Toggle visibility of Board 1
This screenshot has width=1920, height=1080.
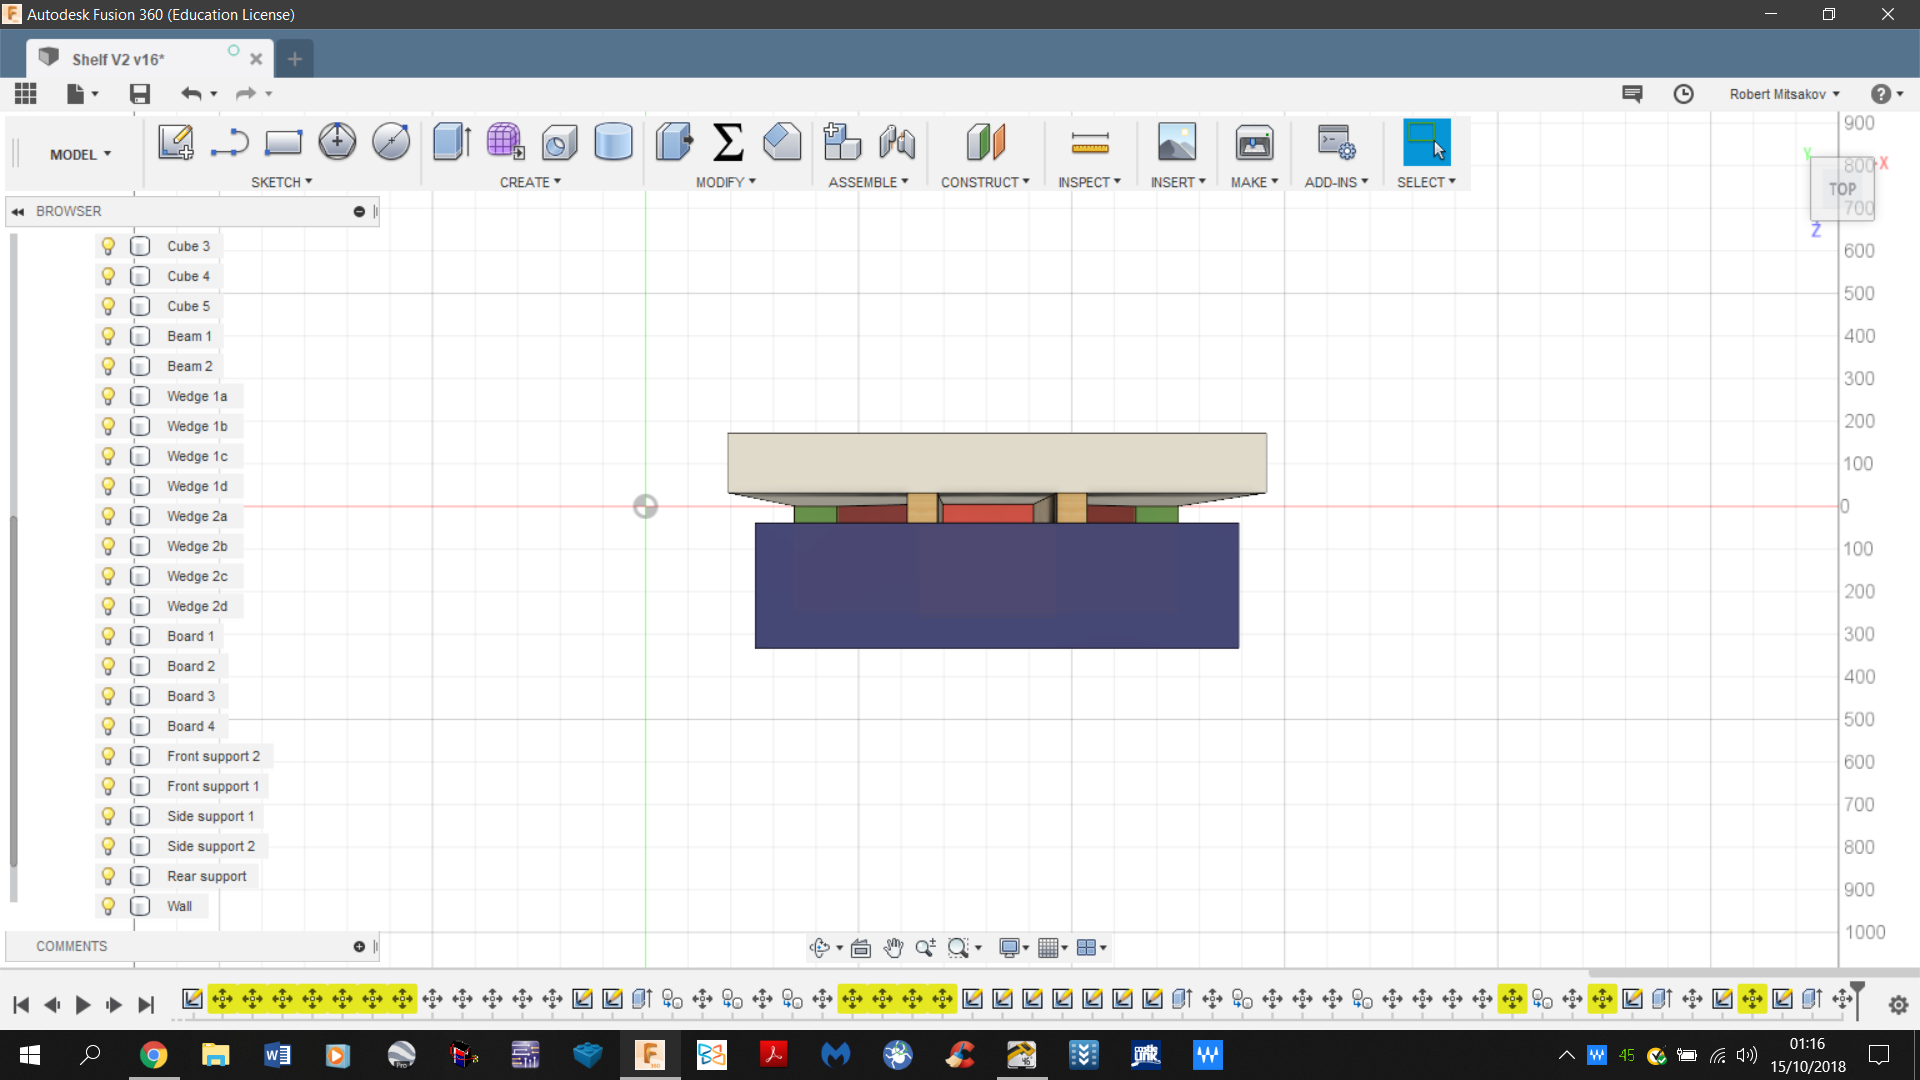click(108, 636)
